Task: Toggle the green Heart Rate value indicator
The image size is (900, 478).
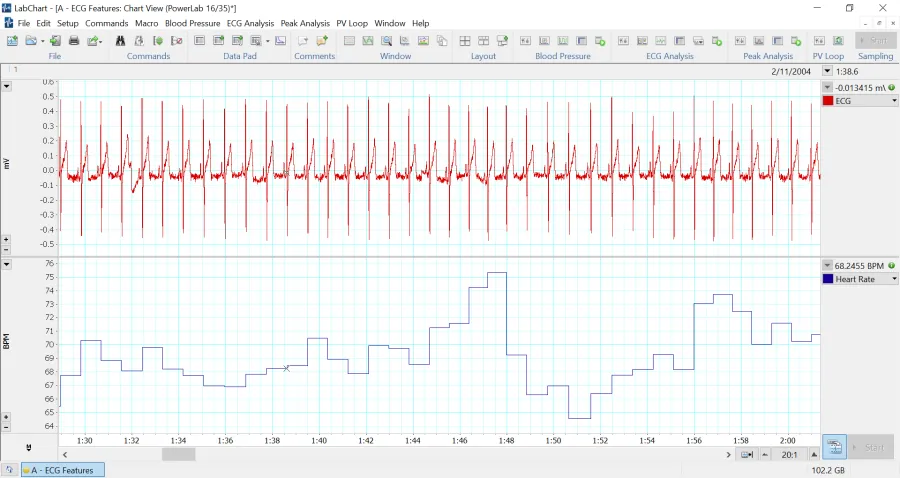Action: (891, 266)
